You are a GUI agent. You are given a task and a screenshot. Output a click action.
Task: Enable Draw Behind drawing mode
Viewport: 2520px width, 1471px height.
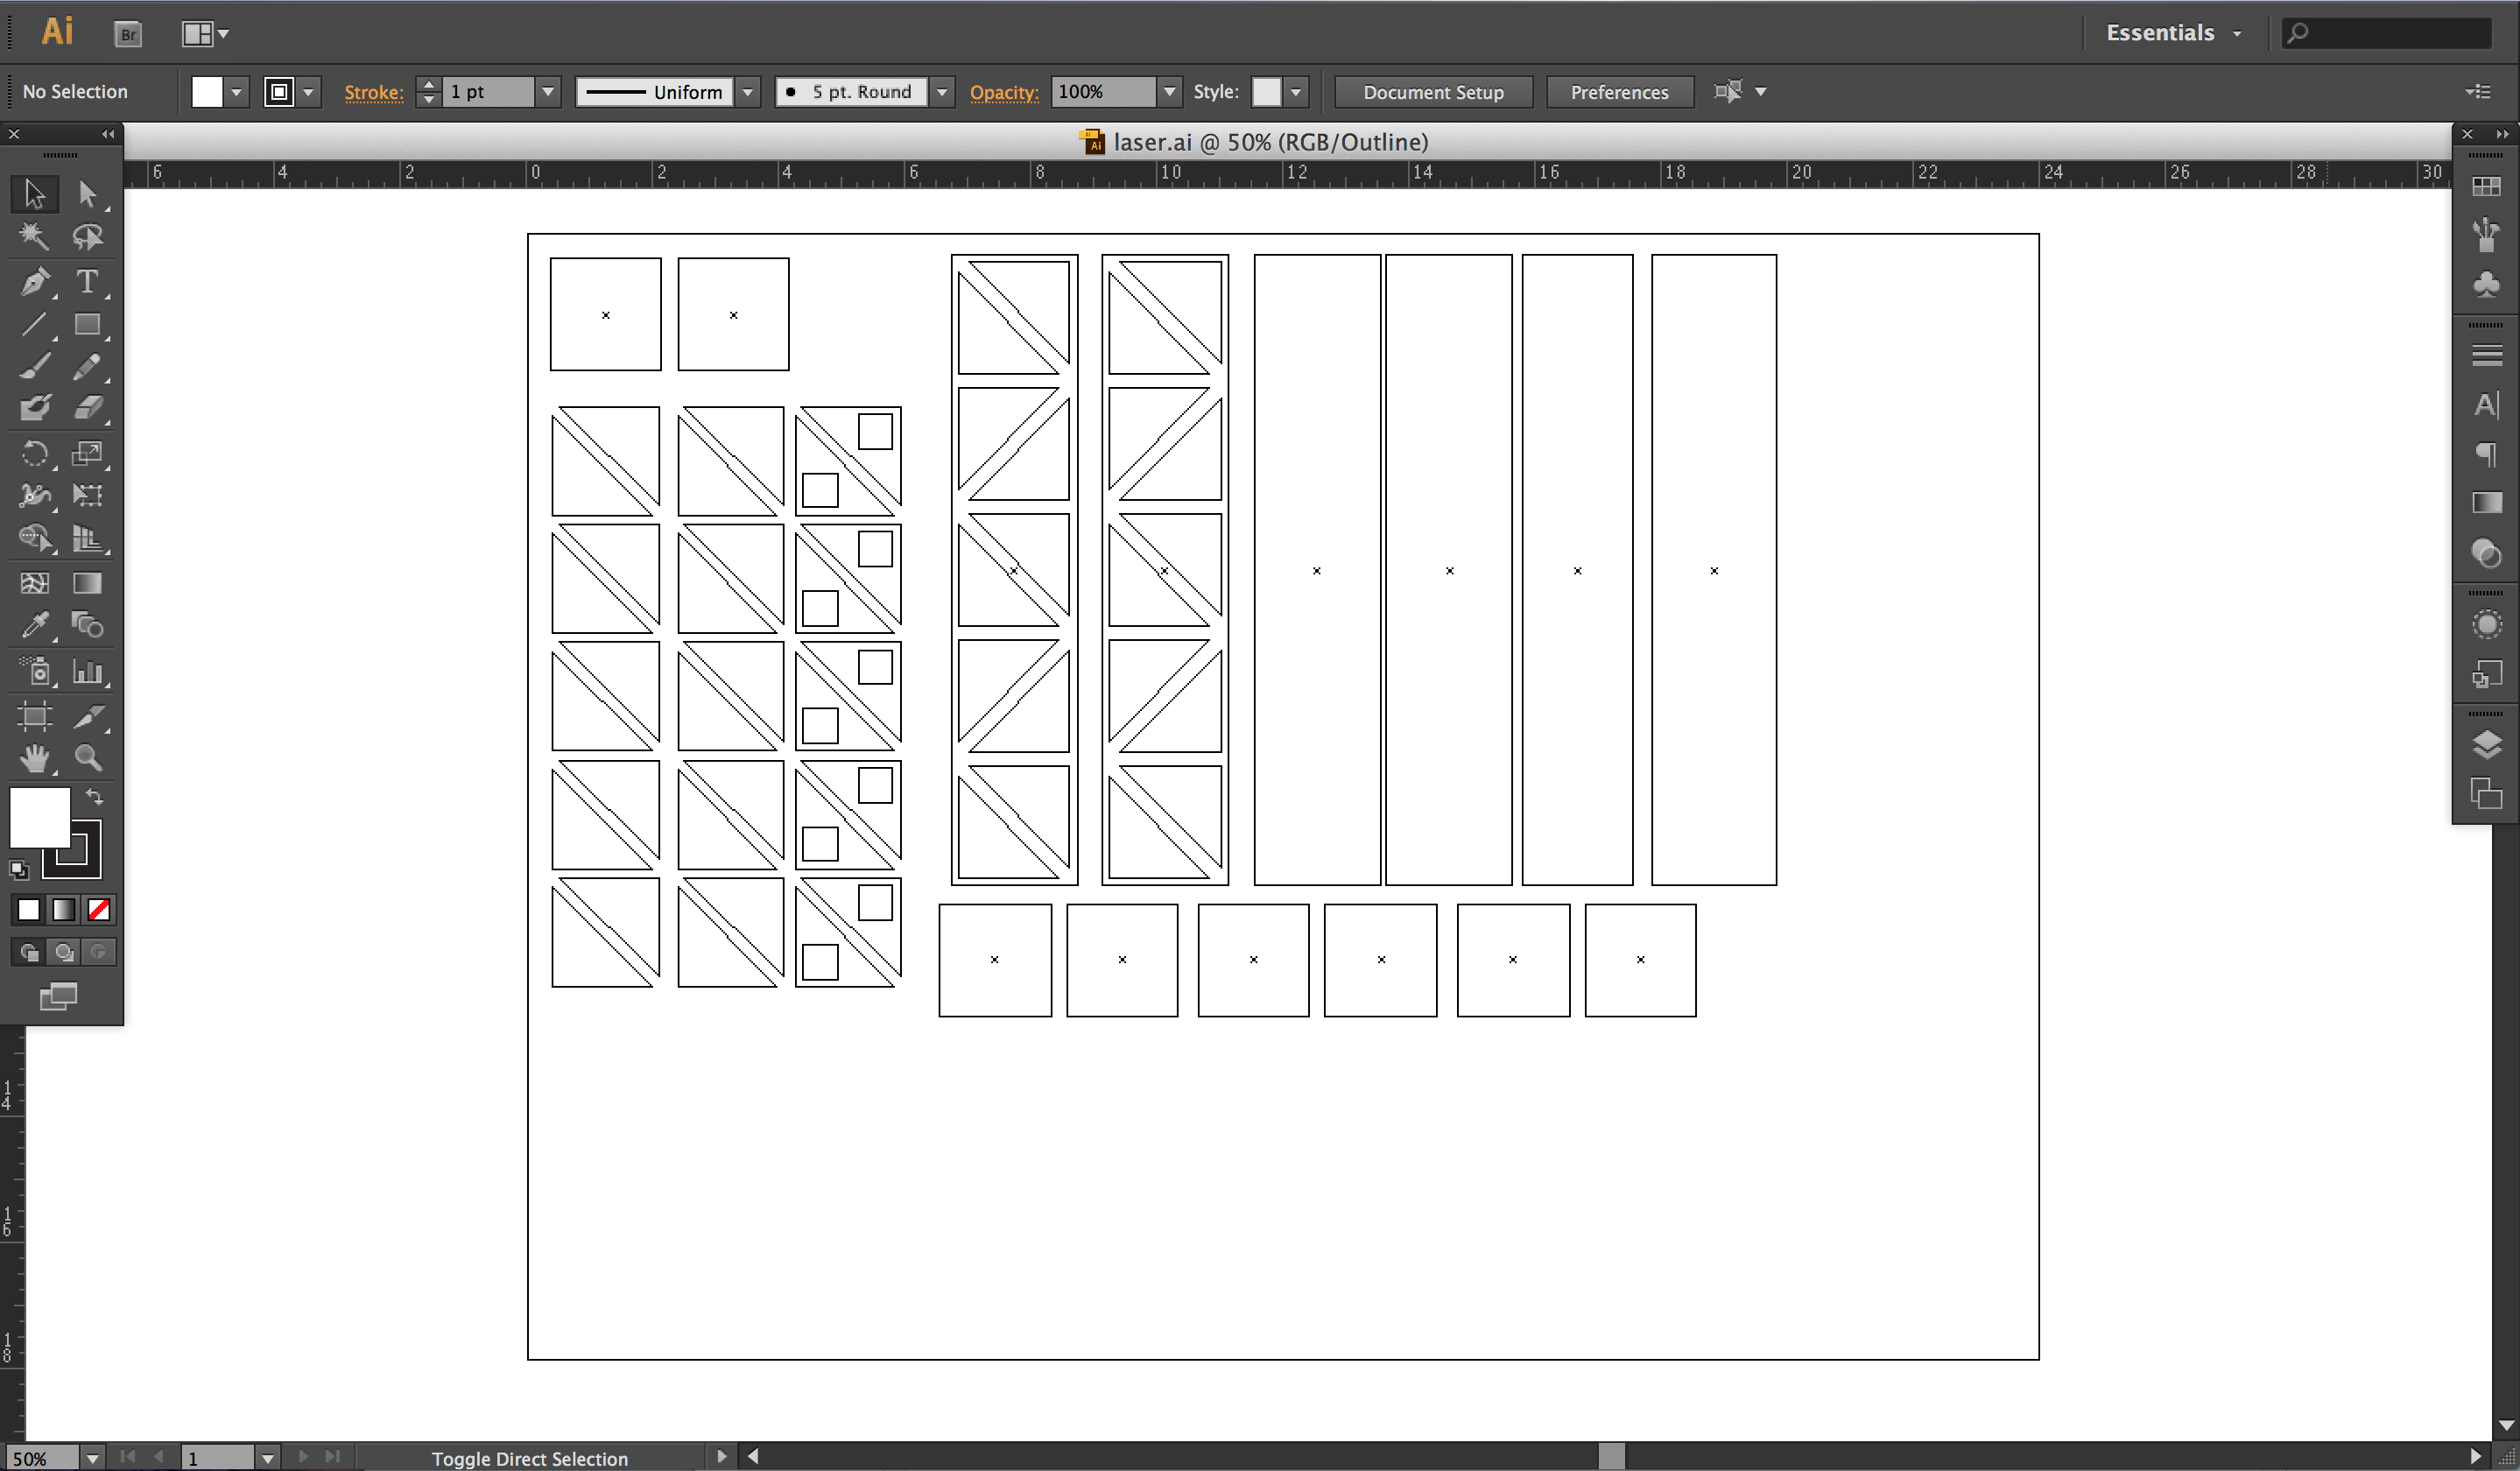click(x=63, y=952)
